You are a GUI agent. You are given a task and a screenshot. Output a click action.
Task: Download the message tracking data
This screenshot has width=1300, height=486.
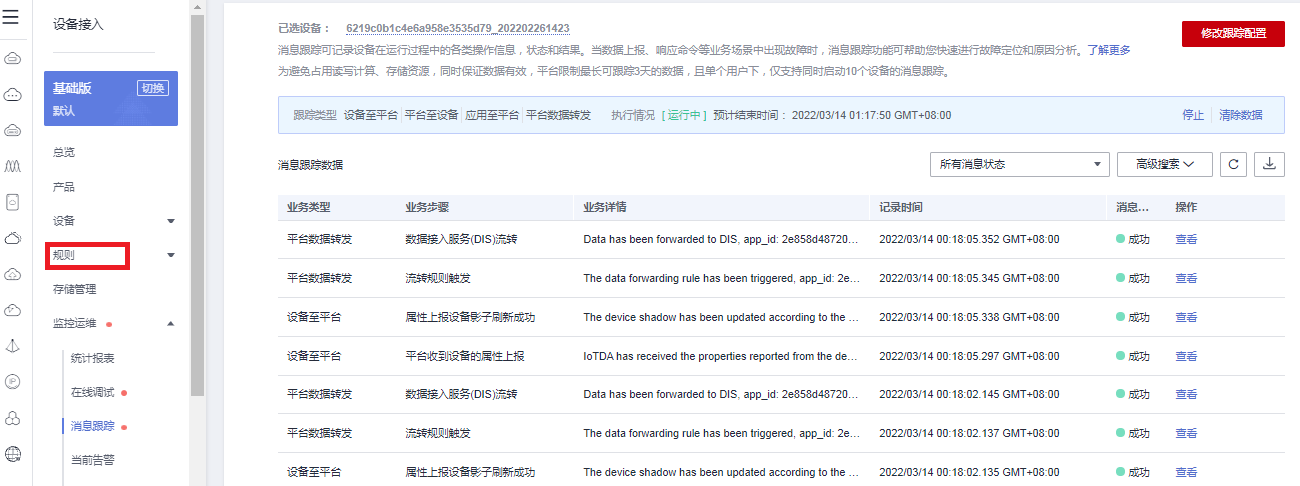[x=1271, y=164]
